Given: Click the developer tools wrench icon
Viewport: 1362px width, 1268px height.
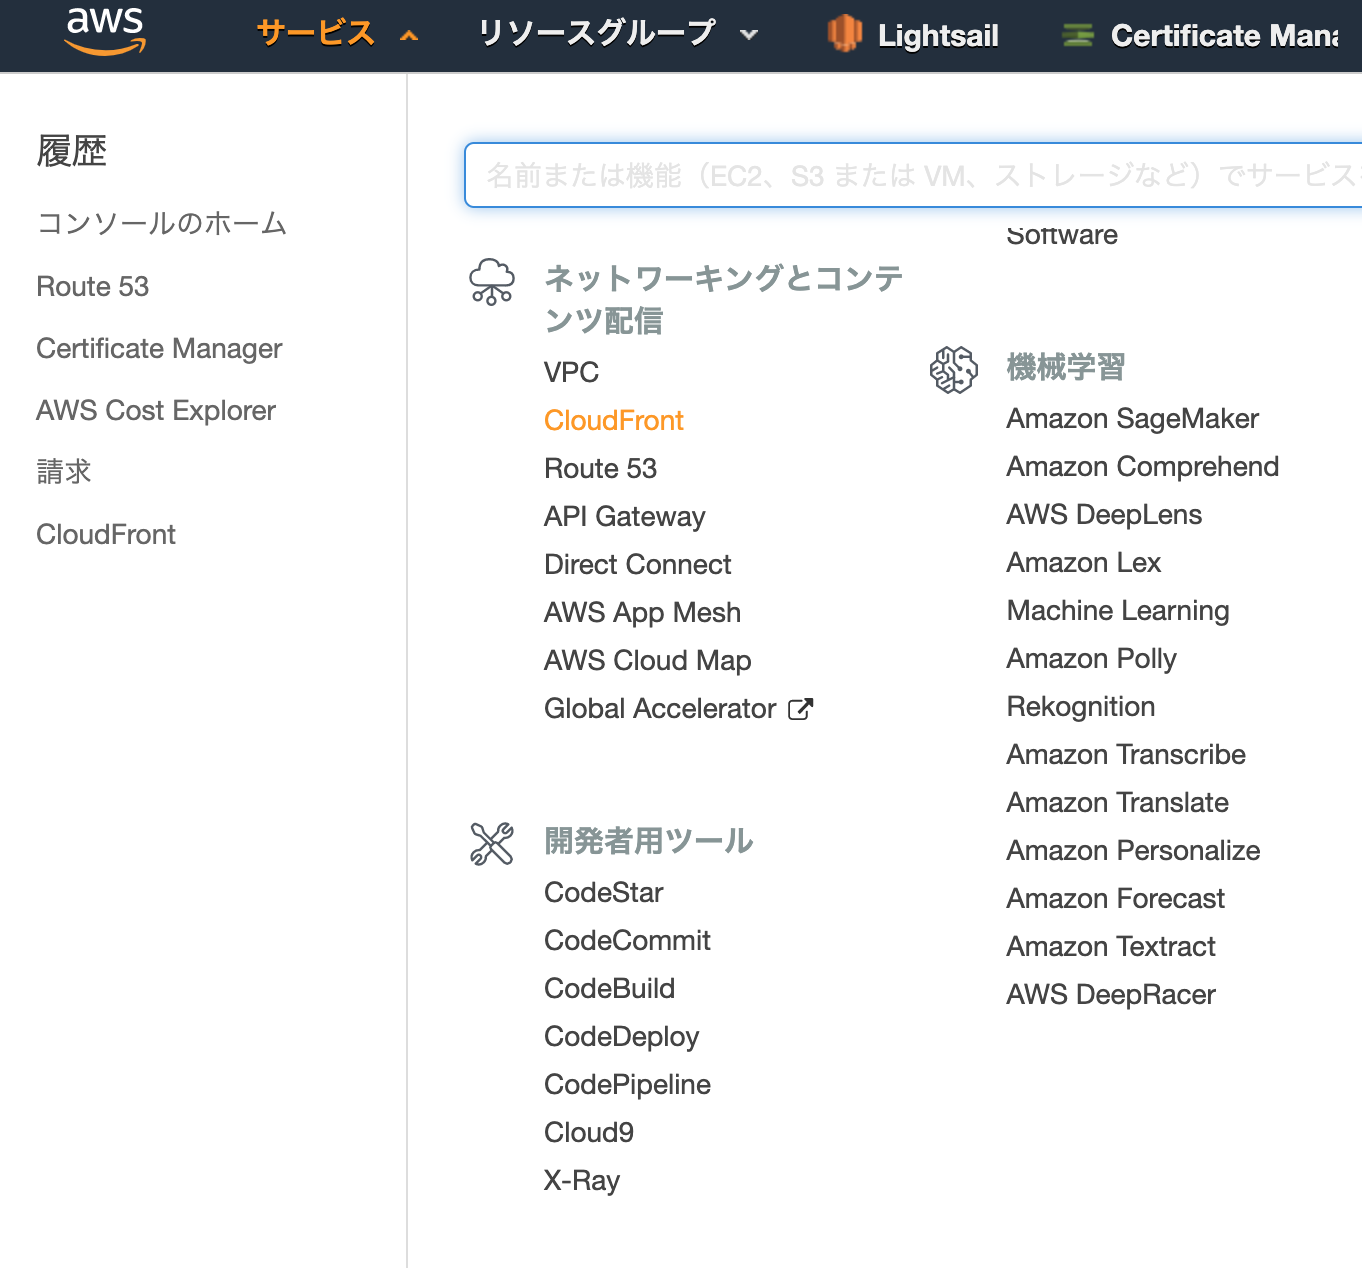Looking at the screenshot, I should point(492,843).
